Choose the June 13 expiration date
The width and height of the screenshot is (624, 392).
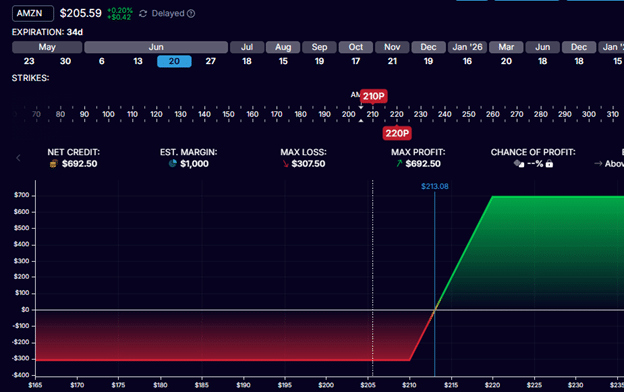(x=138, y=61)
